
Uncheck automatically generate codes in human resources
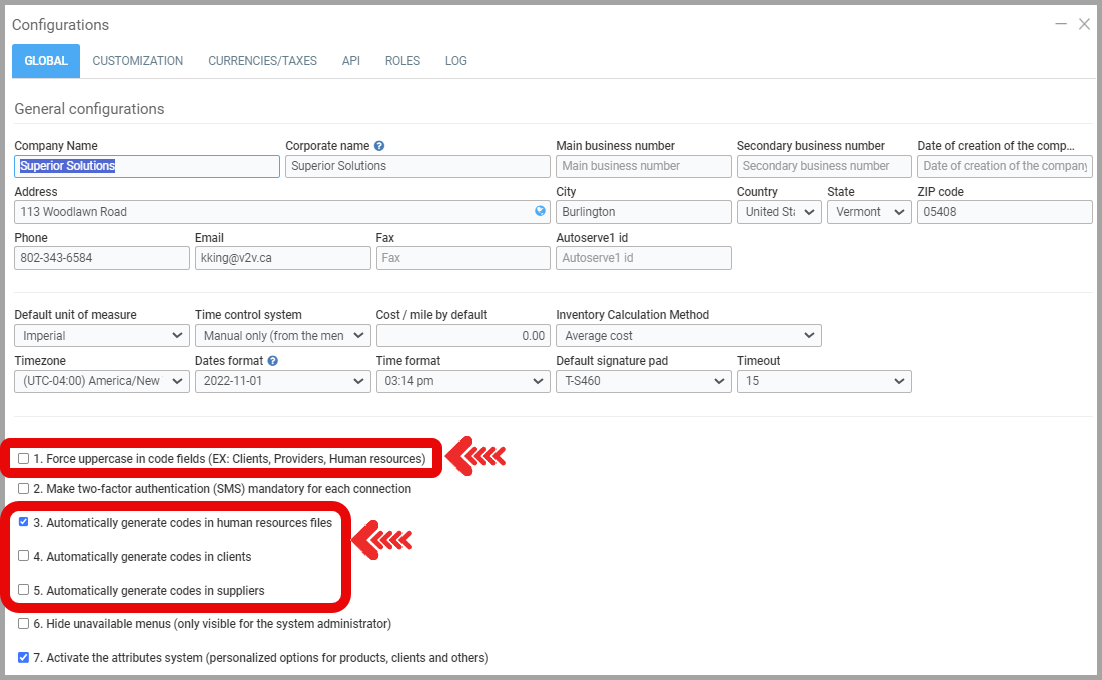24,522
